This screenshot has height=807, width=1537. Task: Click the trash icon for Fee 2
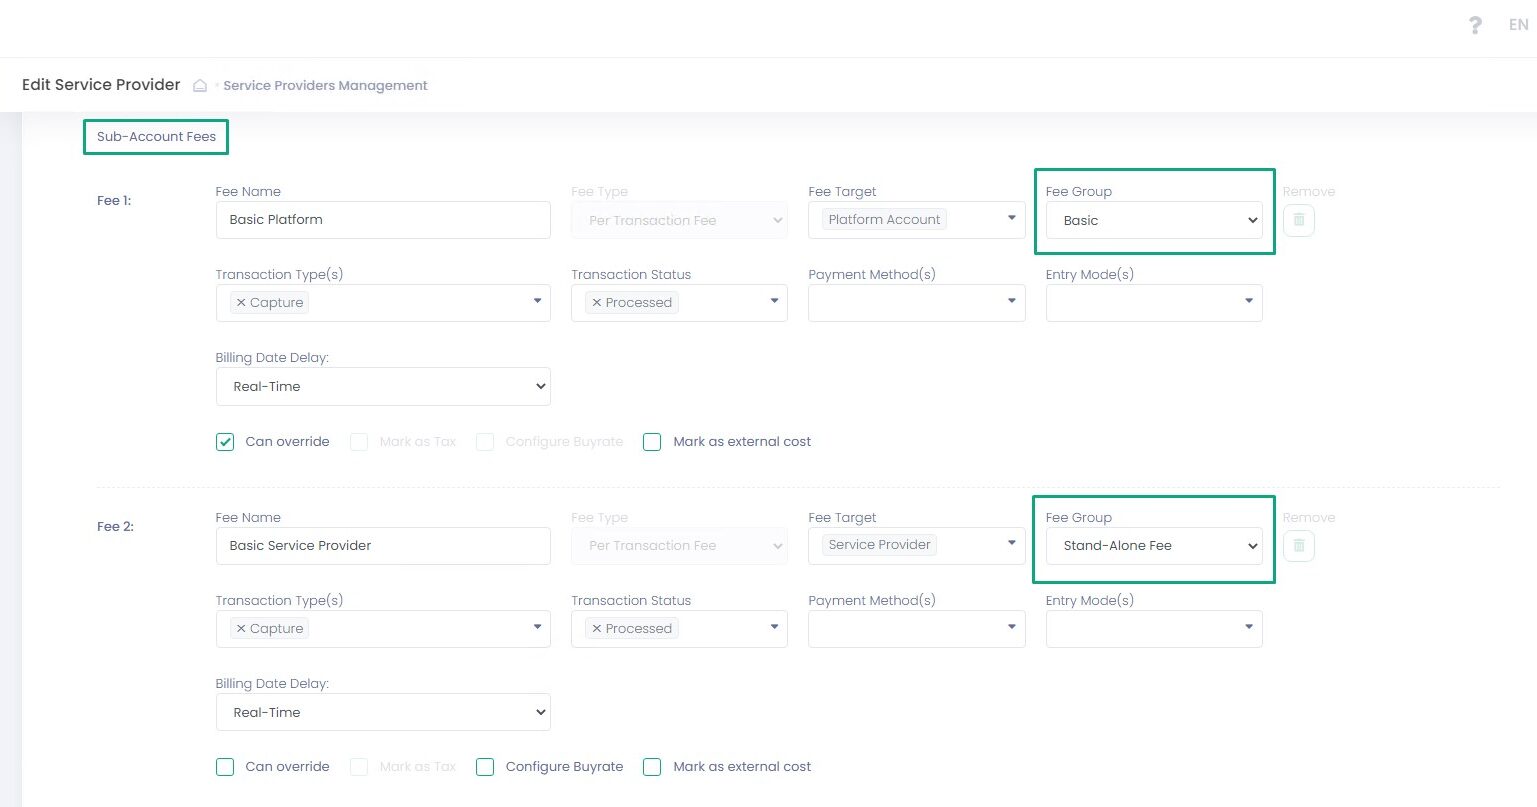tap(1298, 546)
